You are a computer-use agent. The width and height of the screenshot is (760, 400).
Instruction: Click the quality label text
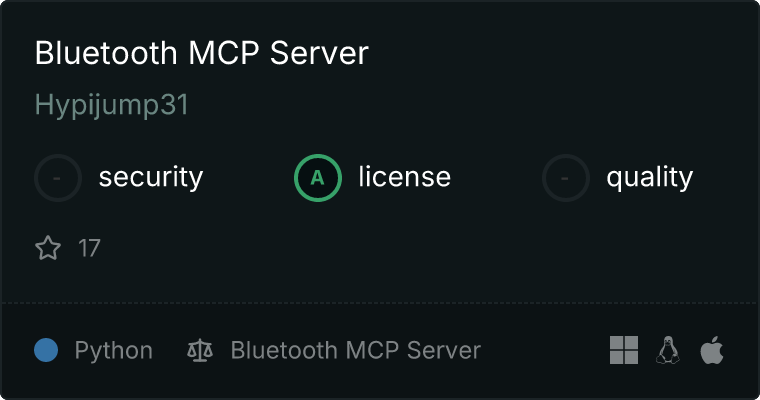tap(649, 177)
